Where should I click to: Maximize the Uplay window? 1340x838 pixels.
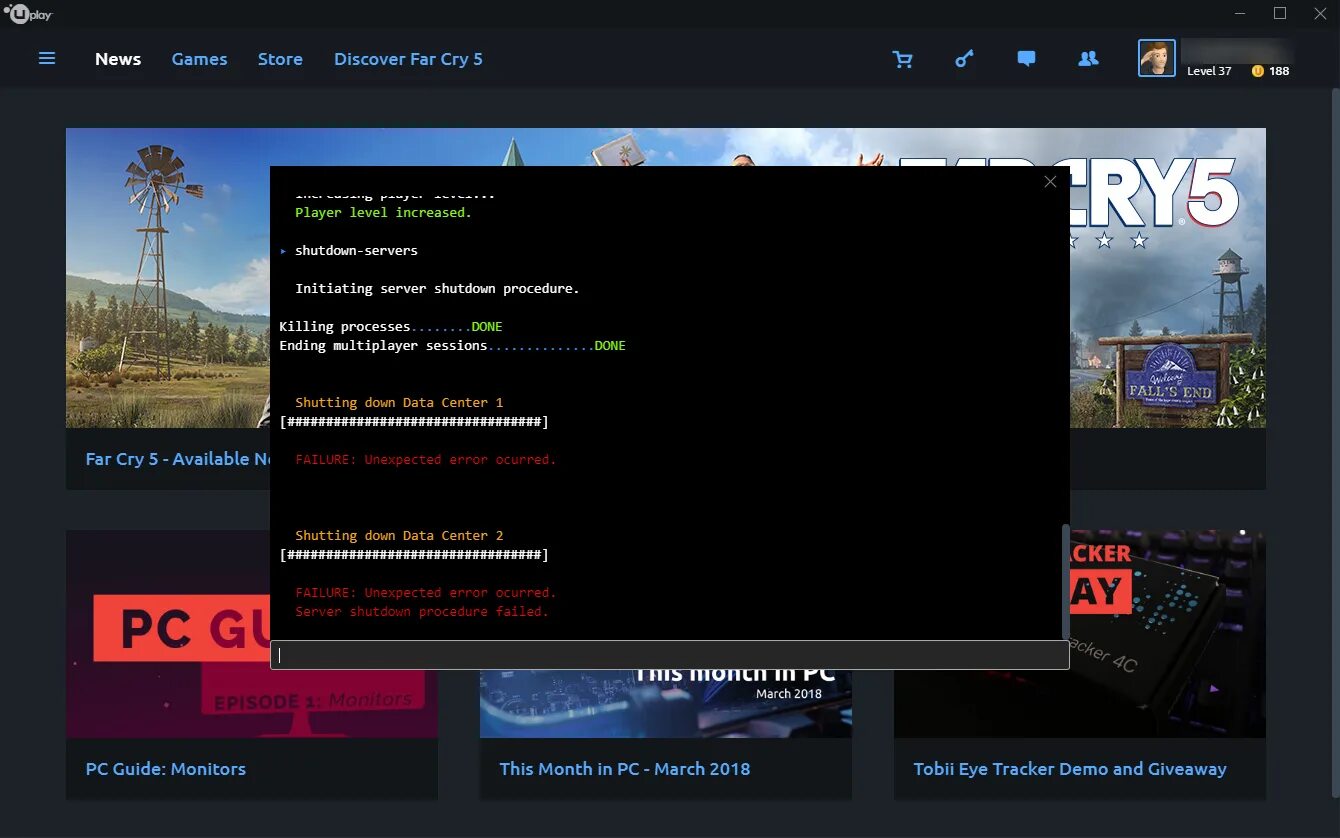(x=1280, y=14)
